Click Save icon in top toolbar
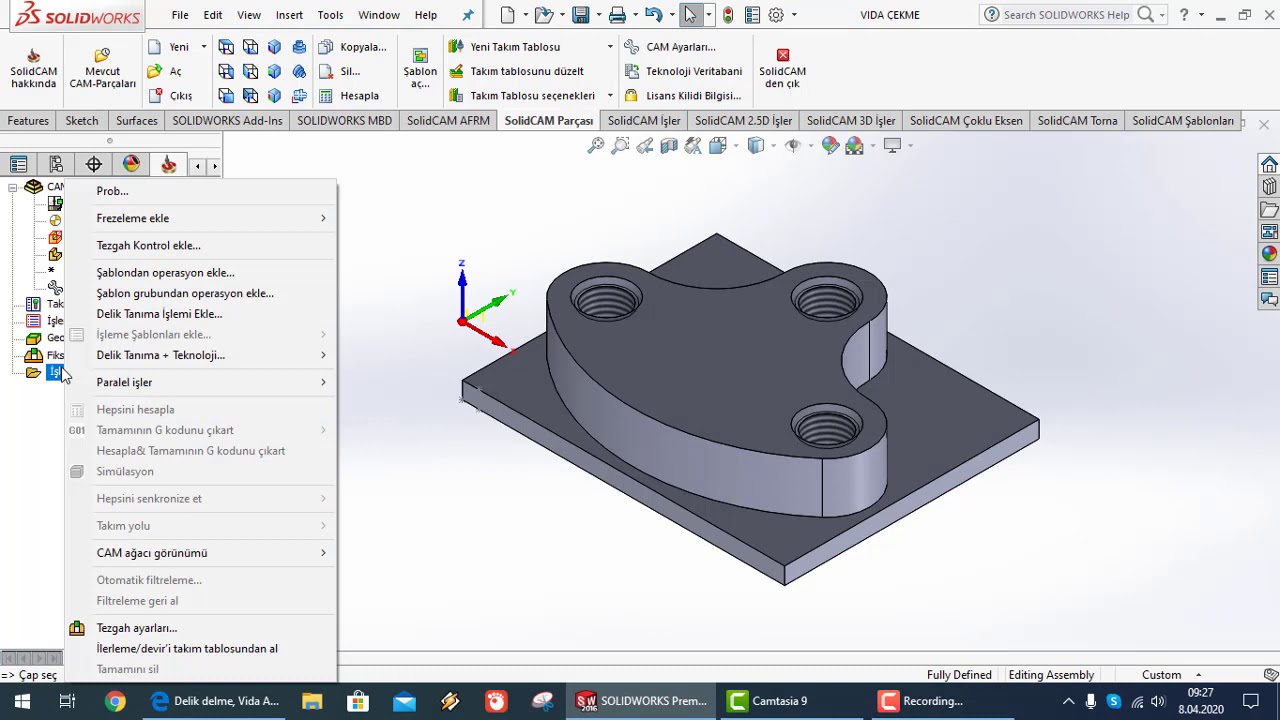The image size is (1280, 720). pos(580,15)
